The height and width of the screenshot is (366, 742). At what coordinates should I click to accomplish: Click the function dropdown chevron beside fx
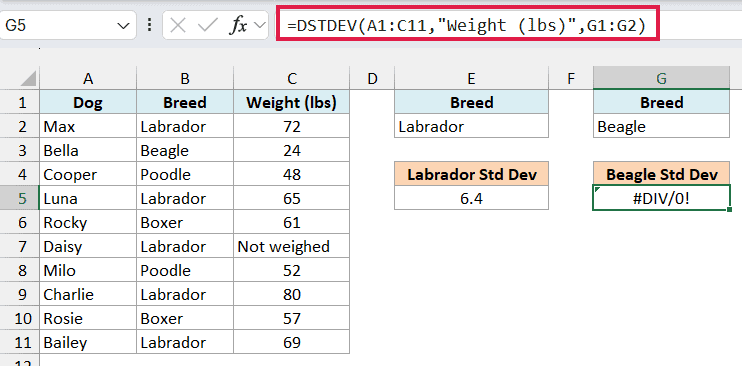(x=260, y=26)
